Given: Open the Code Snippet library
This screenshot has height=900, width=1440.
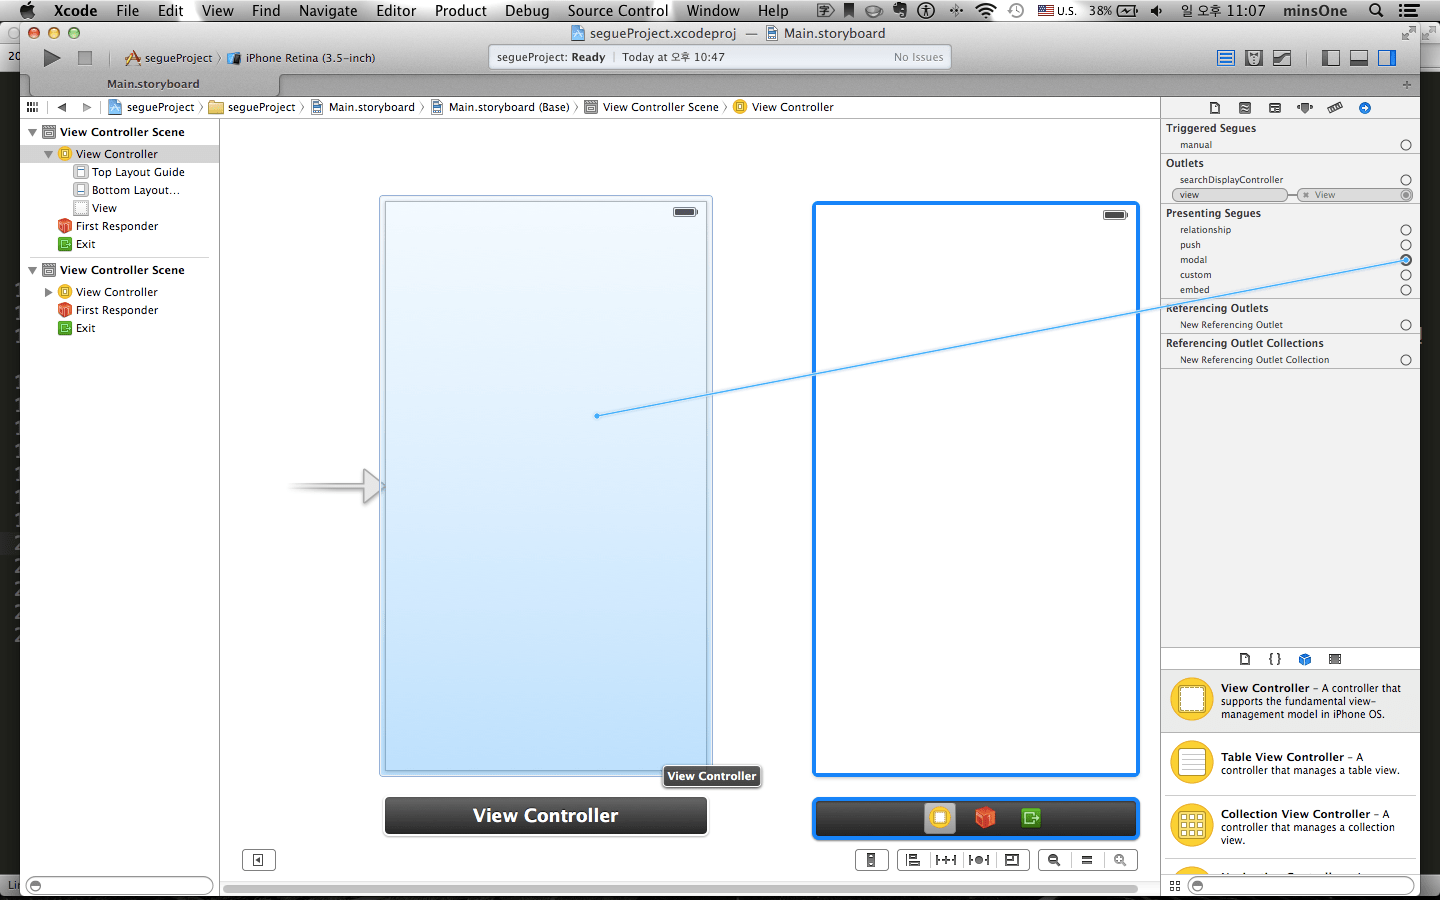Looking at the screenshot, I should coord(1275,659).
